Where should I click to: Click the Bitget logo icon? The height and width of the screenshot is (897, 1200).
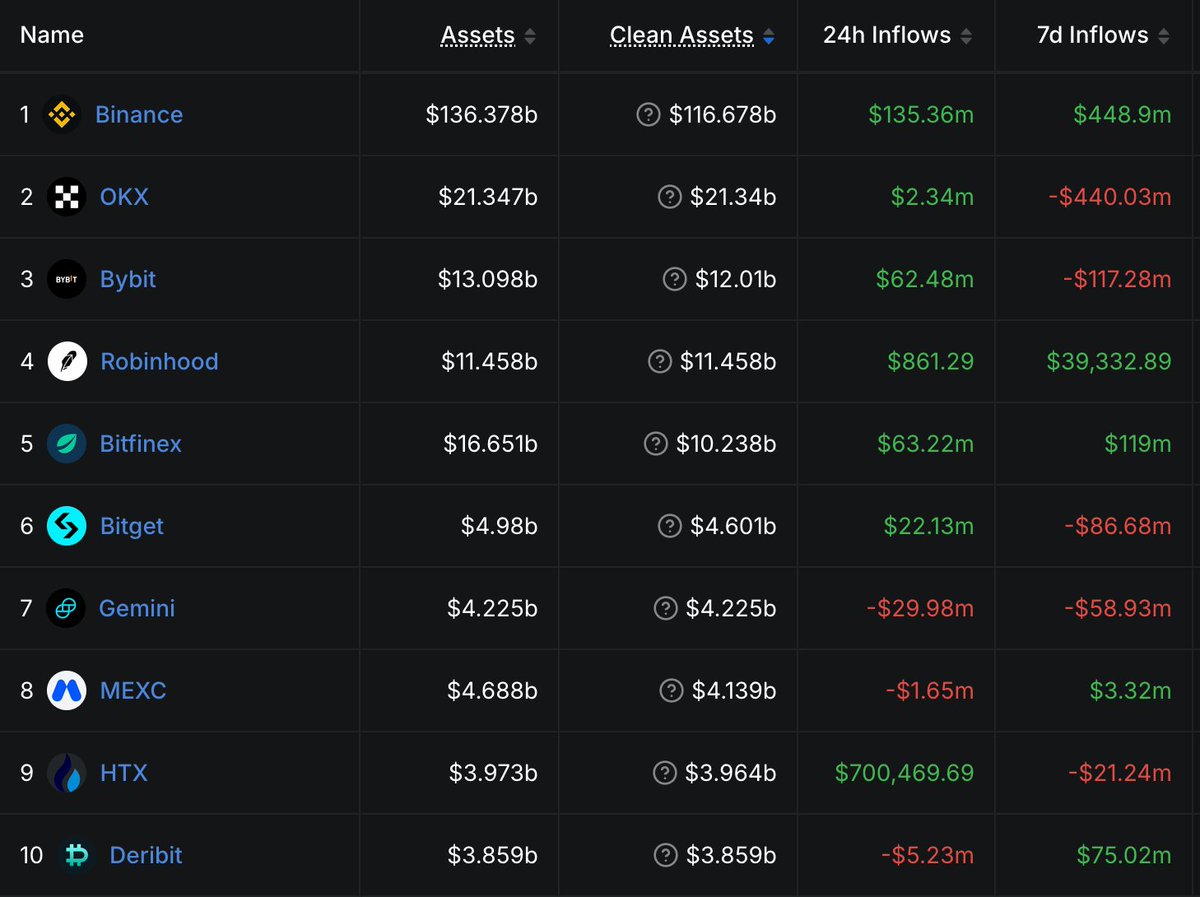(x=67, y=526)
